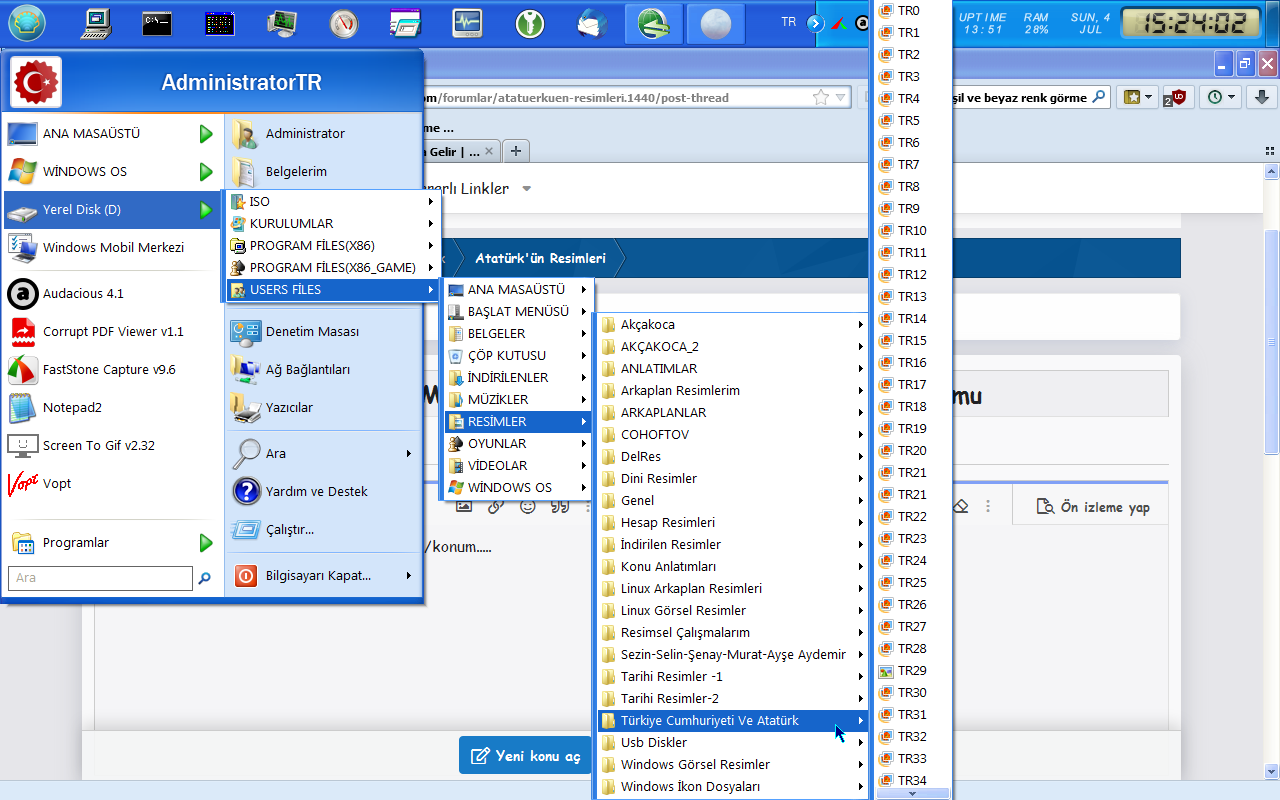This screenshot has height=800, width=1280.
Task: Open the Linkler dropdown arrow on page
Action: 527,189
